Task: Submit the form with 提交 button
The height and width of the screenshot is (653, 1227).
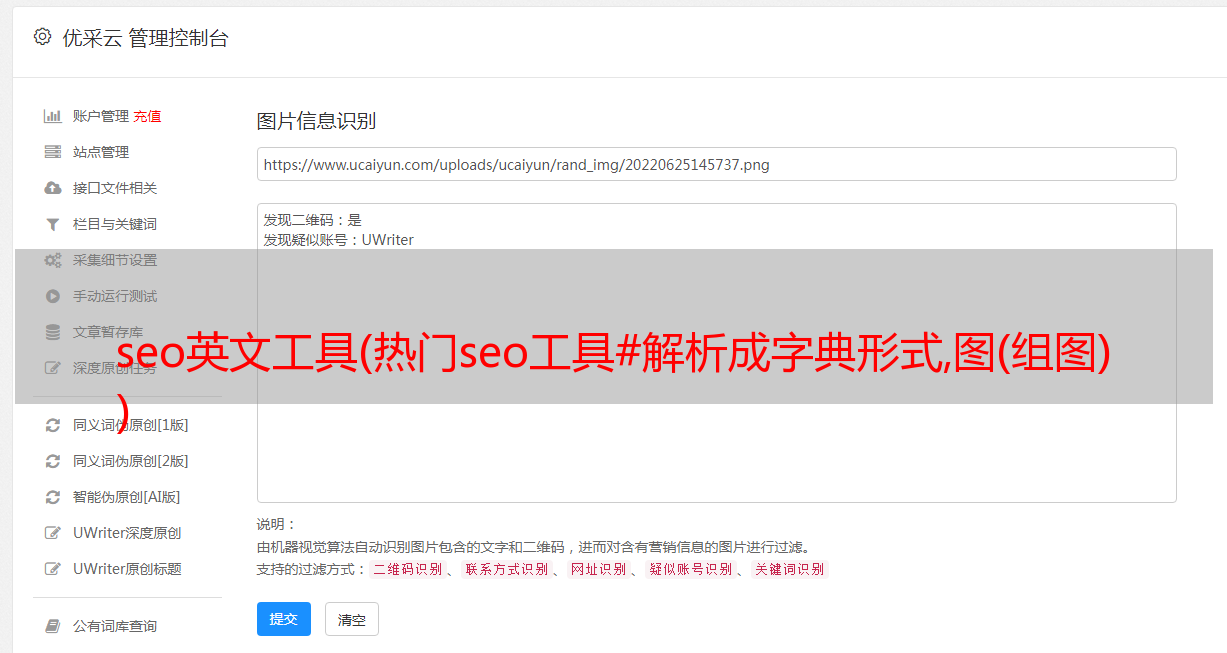Action: (284, 619)
